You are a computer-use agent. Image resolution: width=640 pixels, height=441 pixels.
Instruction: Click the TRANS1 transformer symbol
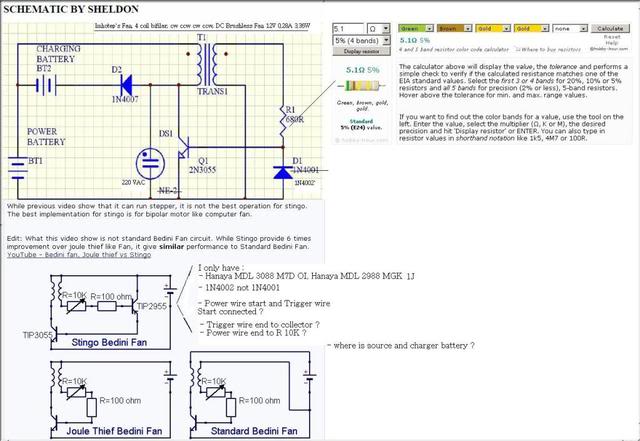[x=207, y=64]
